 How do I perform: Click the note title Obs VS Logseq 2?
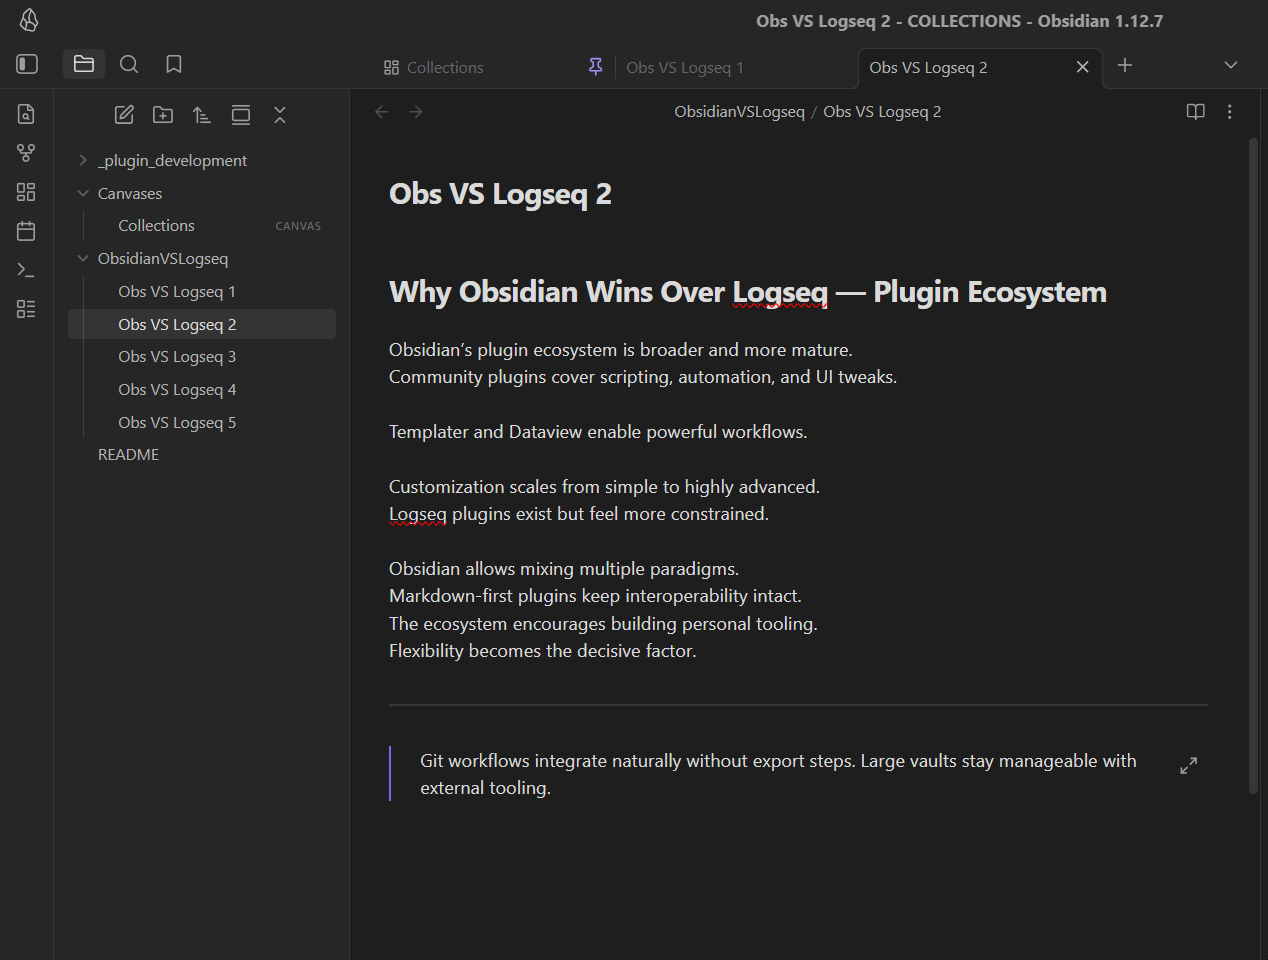tap(500, 194)
